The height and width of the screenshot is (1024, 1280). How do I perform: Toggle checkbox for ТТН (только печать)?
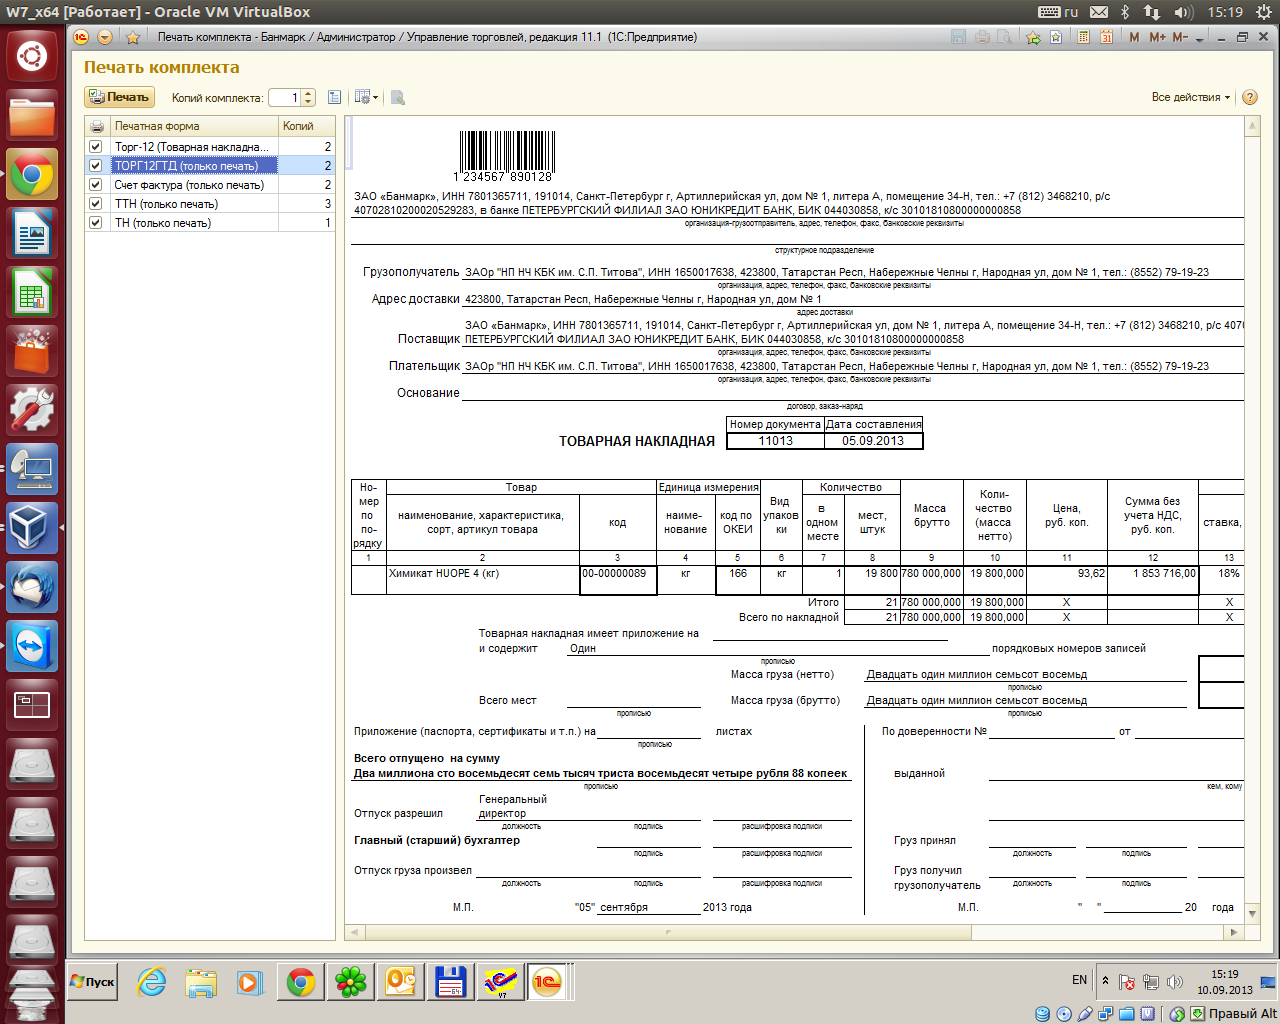96,203
